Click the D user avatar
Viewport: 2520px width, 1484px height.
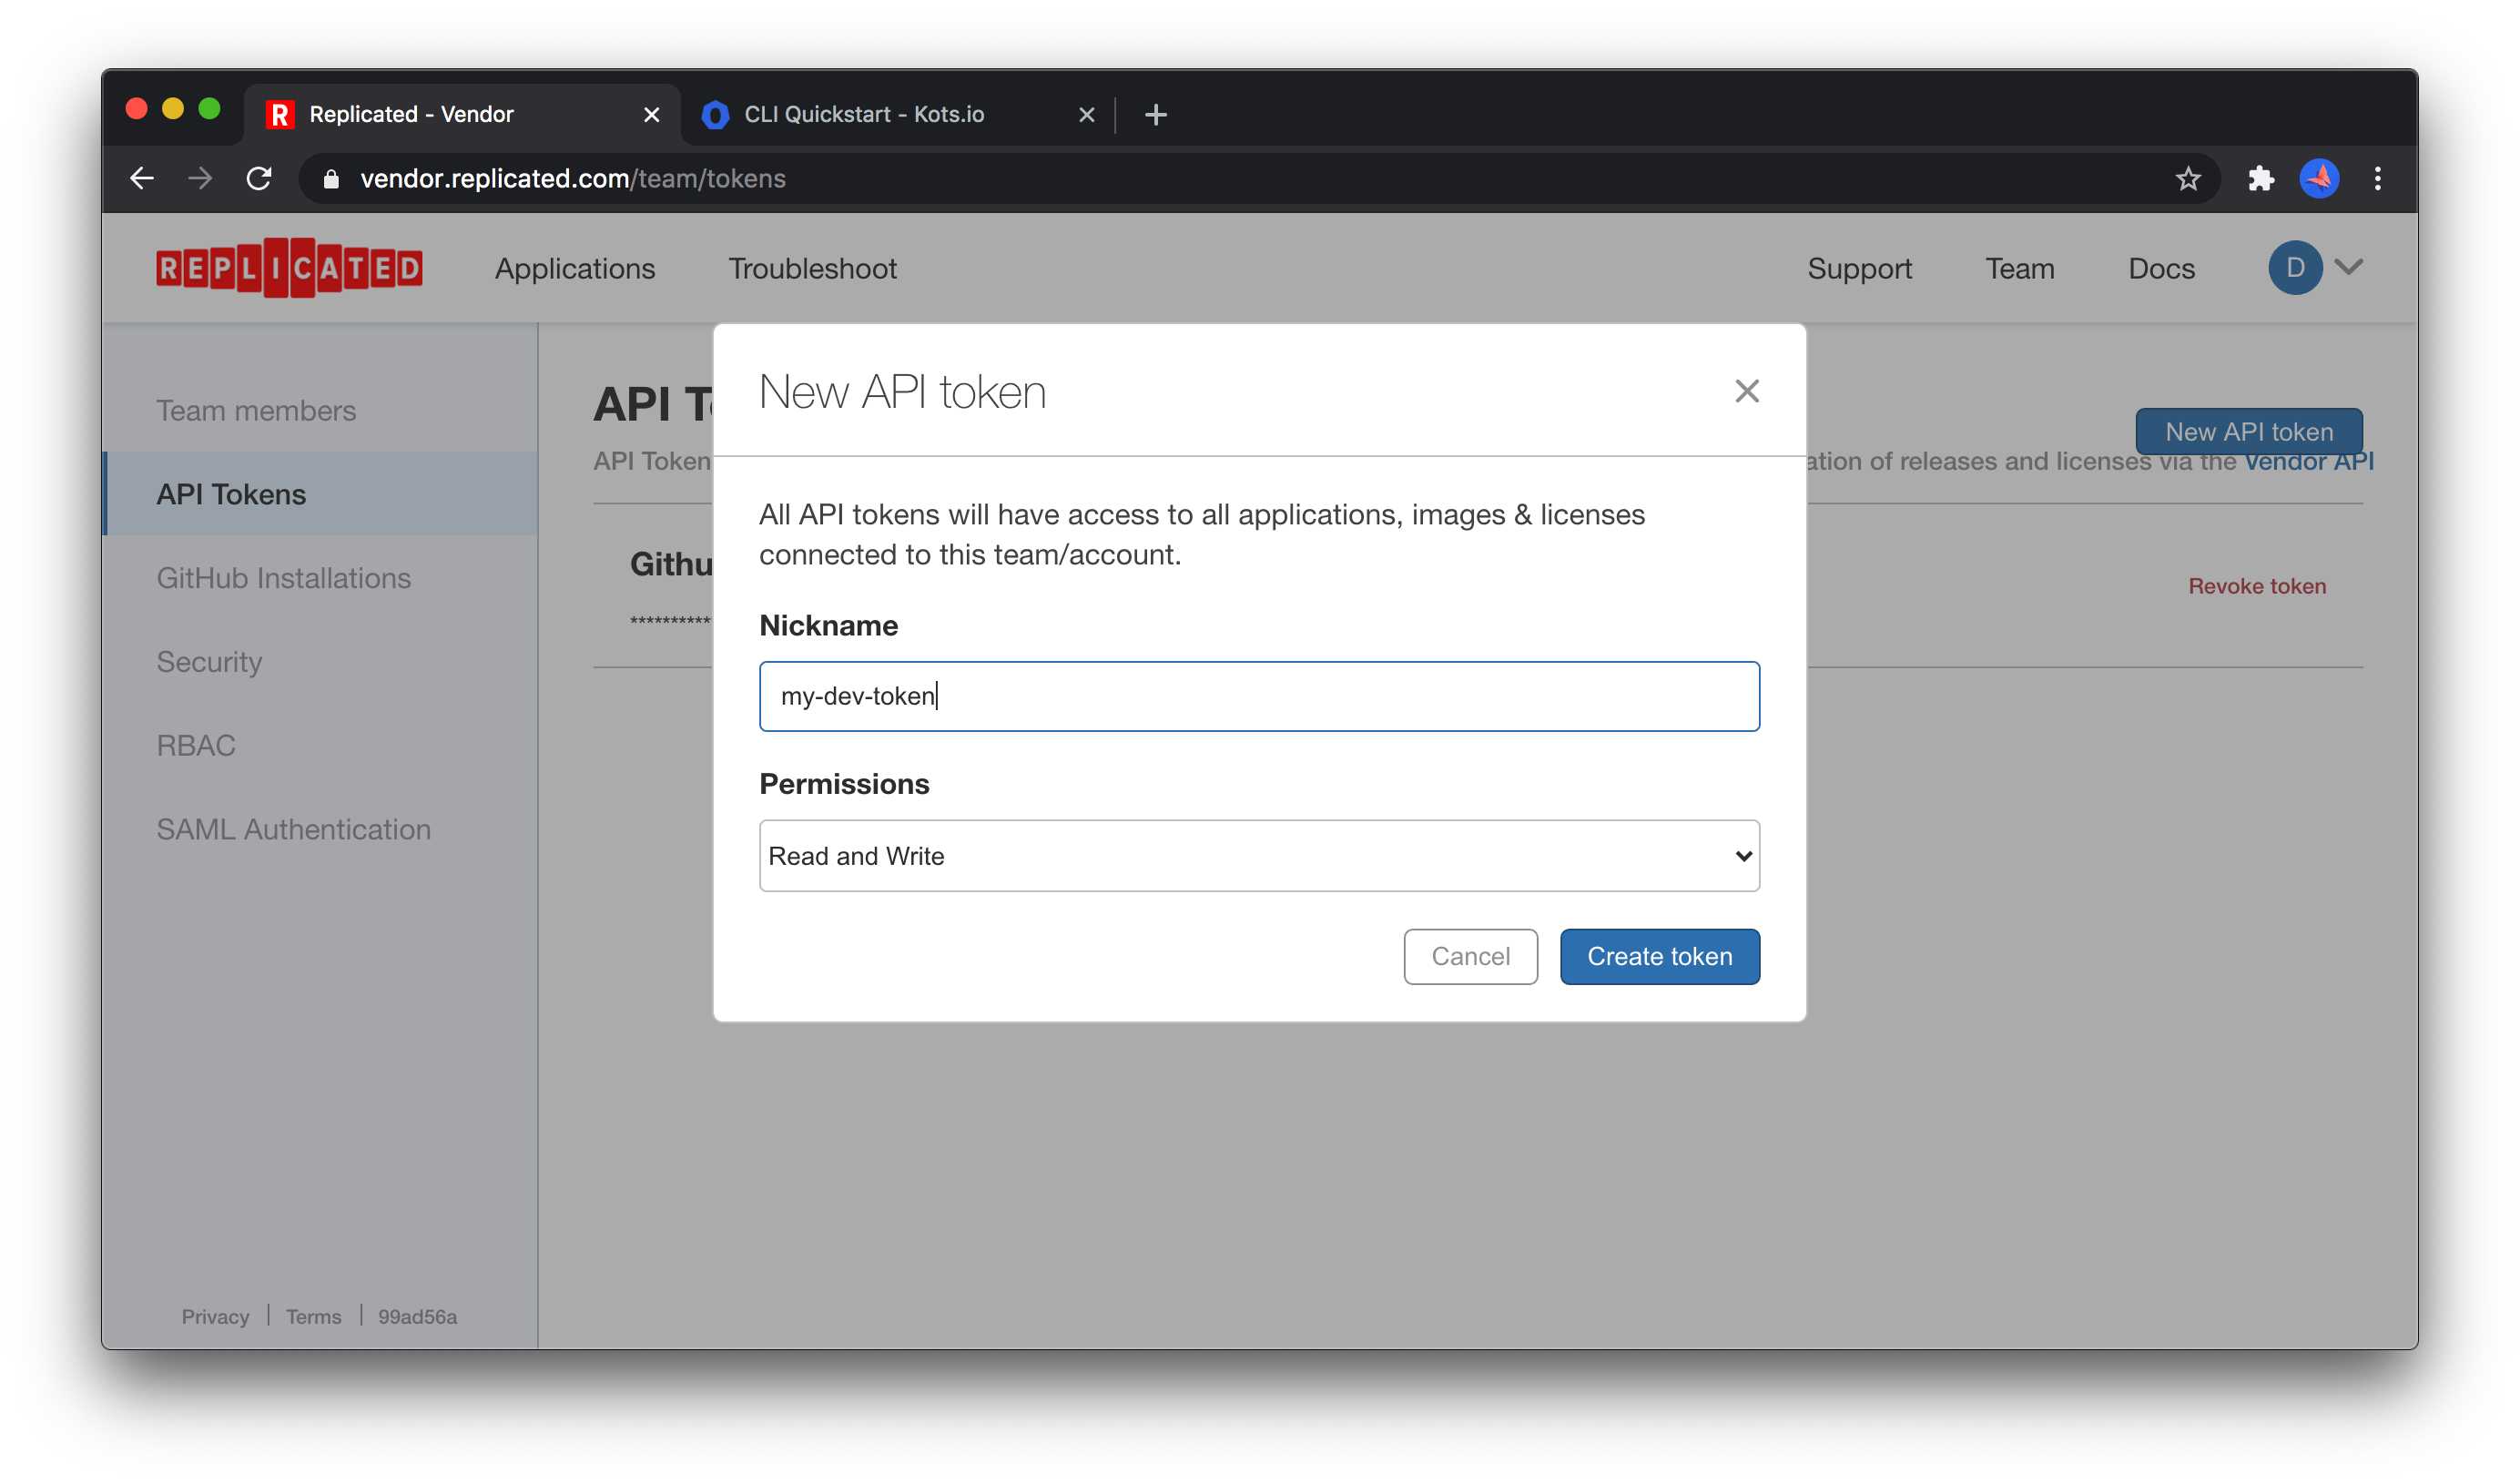(x=2294, y=267)
